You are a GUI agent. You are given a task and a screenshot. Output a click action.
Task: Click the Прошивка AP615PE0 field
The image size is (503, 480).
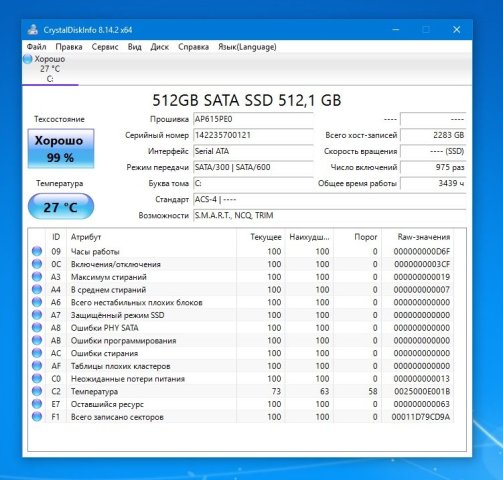[x=253, y=119]
